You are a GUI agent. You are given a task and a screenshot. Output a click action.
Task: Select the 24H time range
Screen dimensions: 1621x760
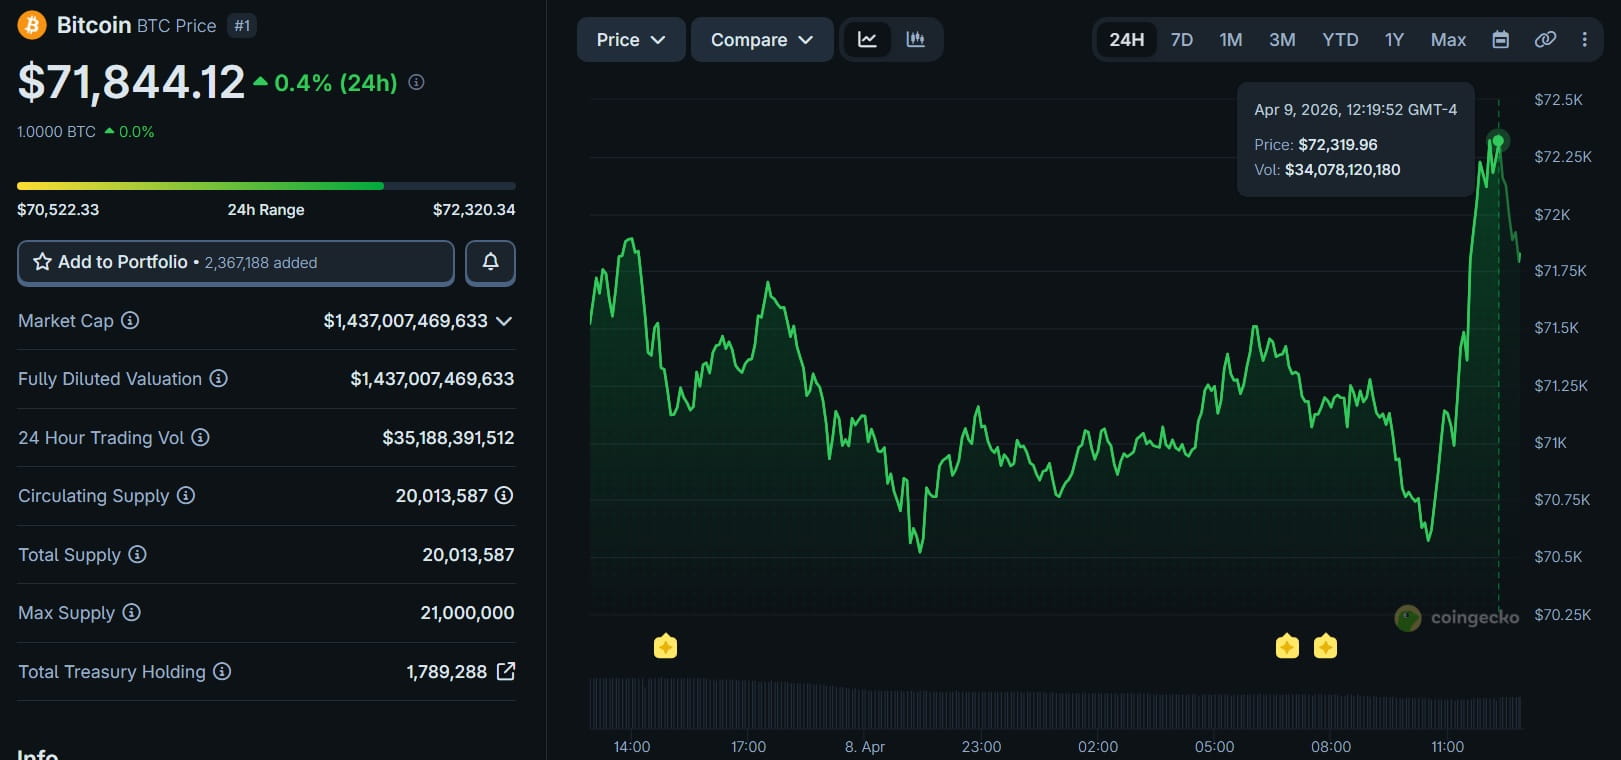click(x=1126, y=40)
